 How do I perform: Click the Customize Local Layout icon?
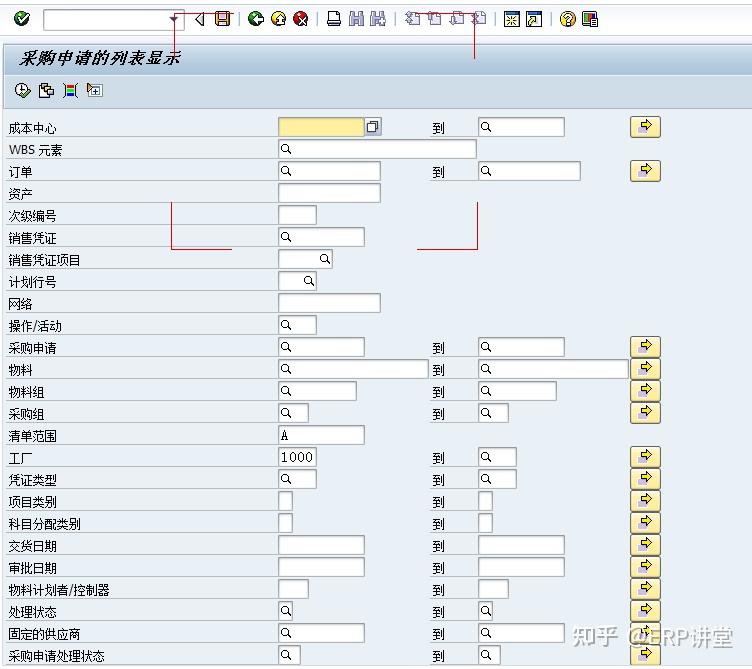coord(534,19)
